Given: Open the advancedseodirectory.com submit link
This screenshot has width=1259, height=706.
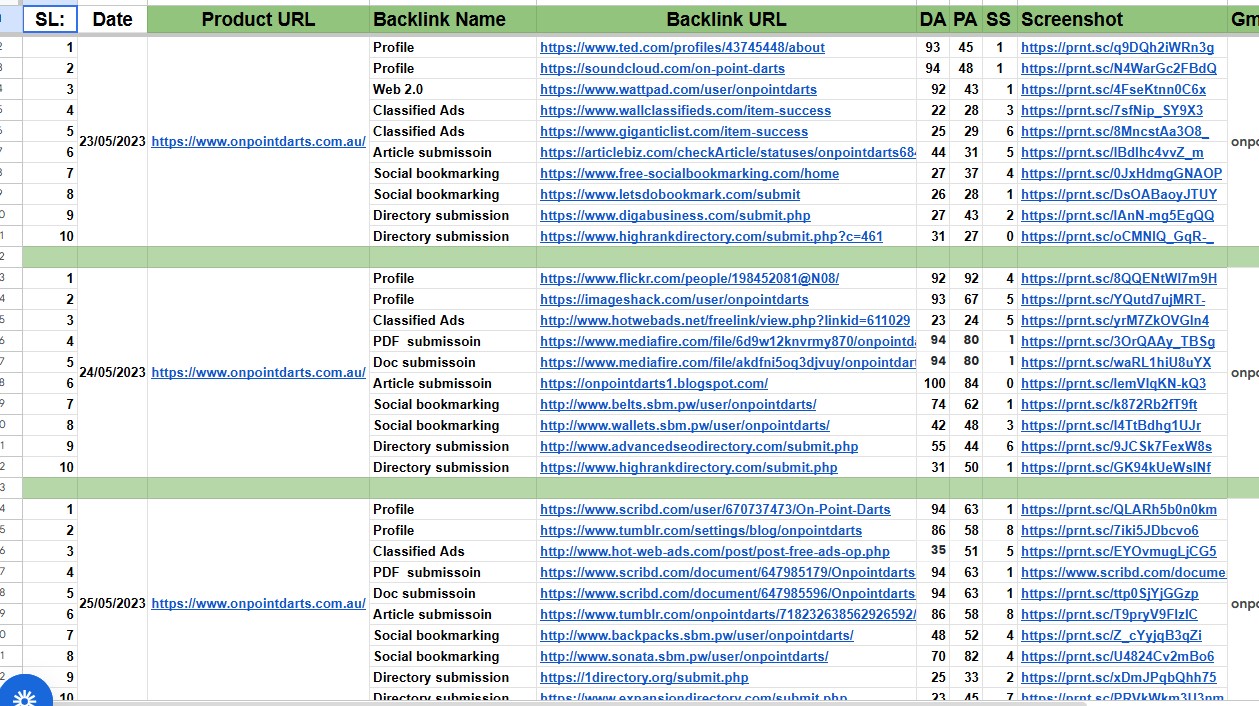Looking at the screenshot, I should click(699, 446).
